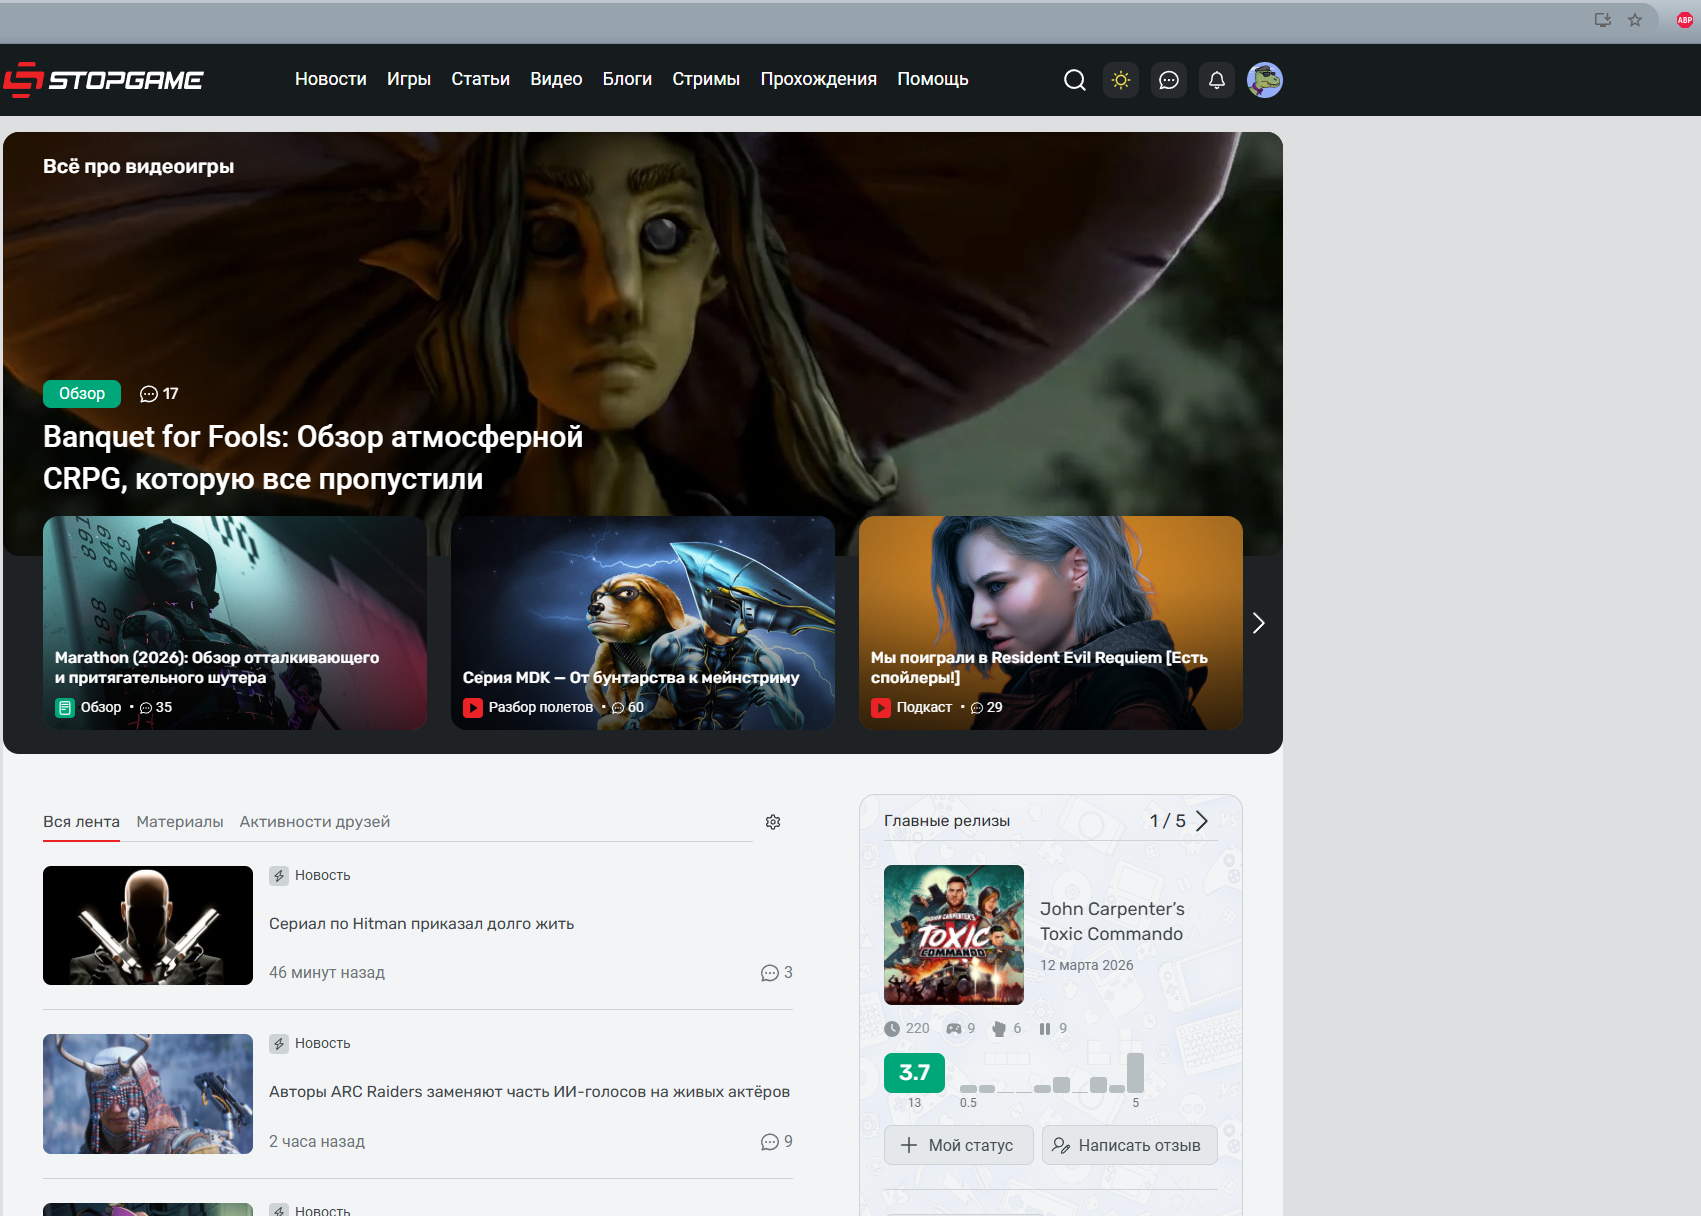Screen dimensions: 1701x1216
Task: Click the StopGame logo
Action: 104,80
